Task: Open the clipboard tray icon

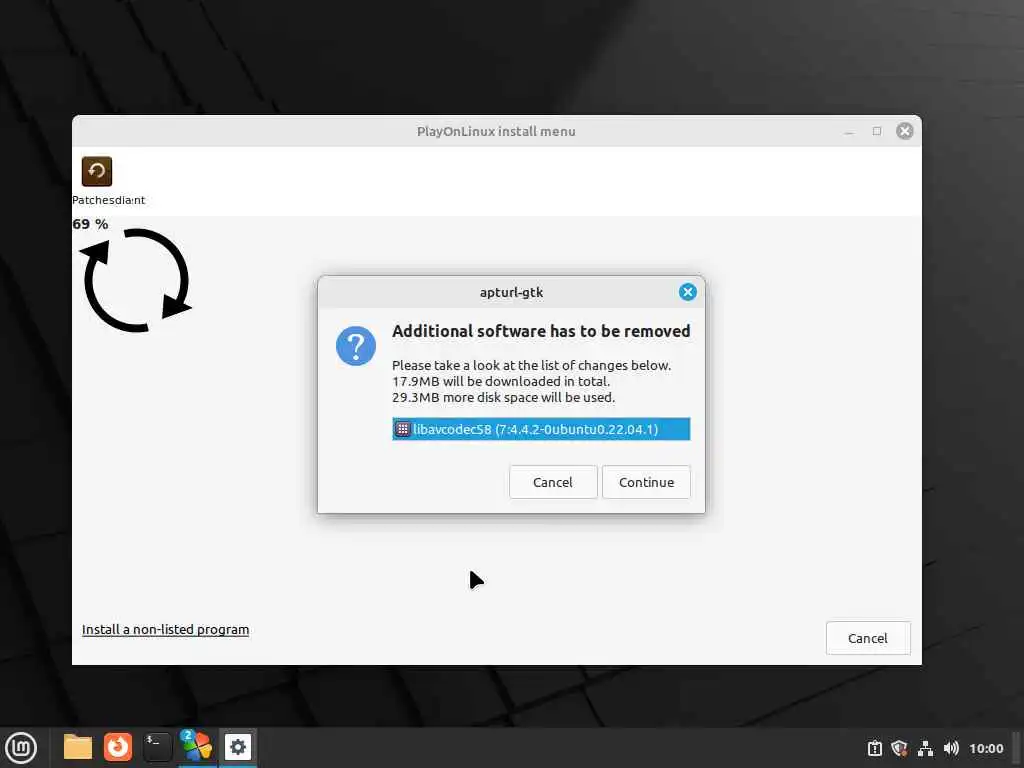Action: tap(874, 748)
